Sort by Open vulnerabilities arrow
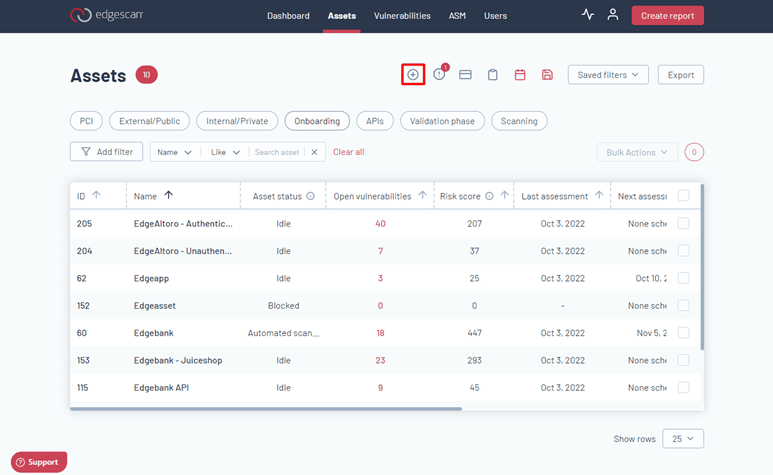The height and width of the screenshot is (475, 773). pos(422,195)
